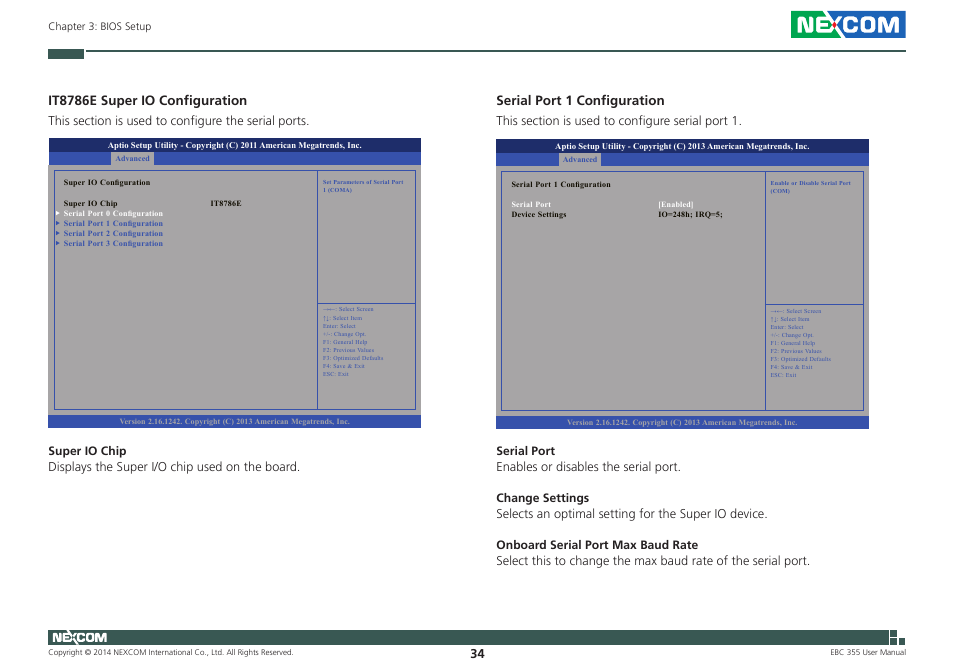Click 'ESC: Exit' in the right BIOS screen
The image size is (954, 672).
tap(784, 375)
